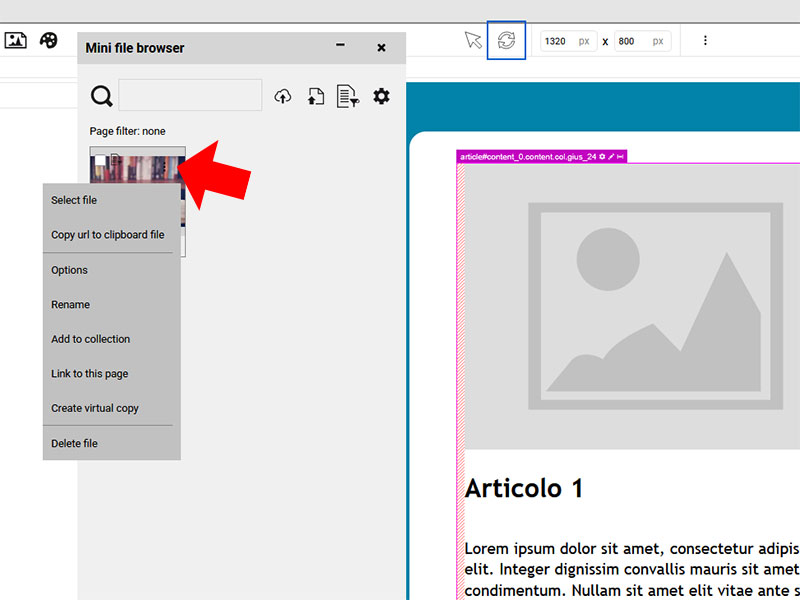This screenshot has width=800, height=600.
Task: Click the image icon in top toolbar
Action: [15, 40]
